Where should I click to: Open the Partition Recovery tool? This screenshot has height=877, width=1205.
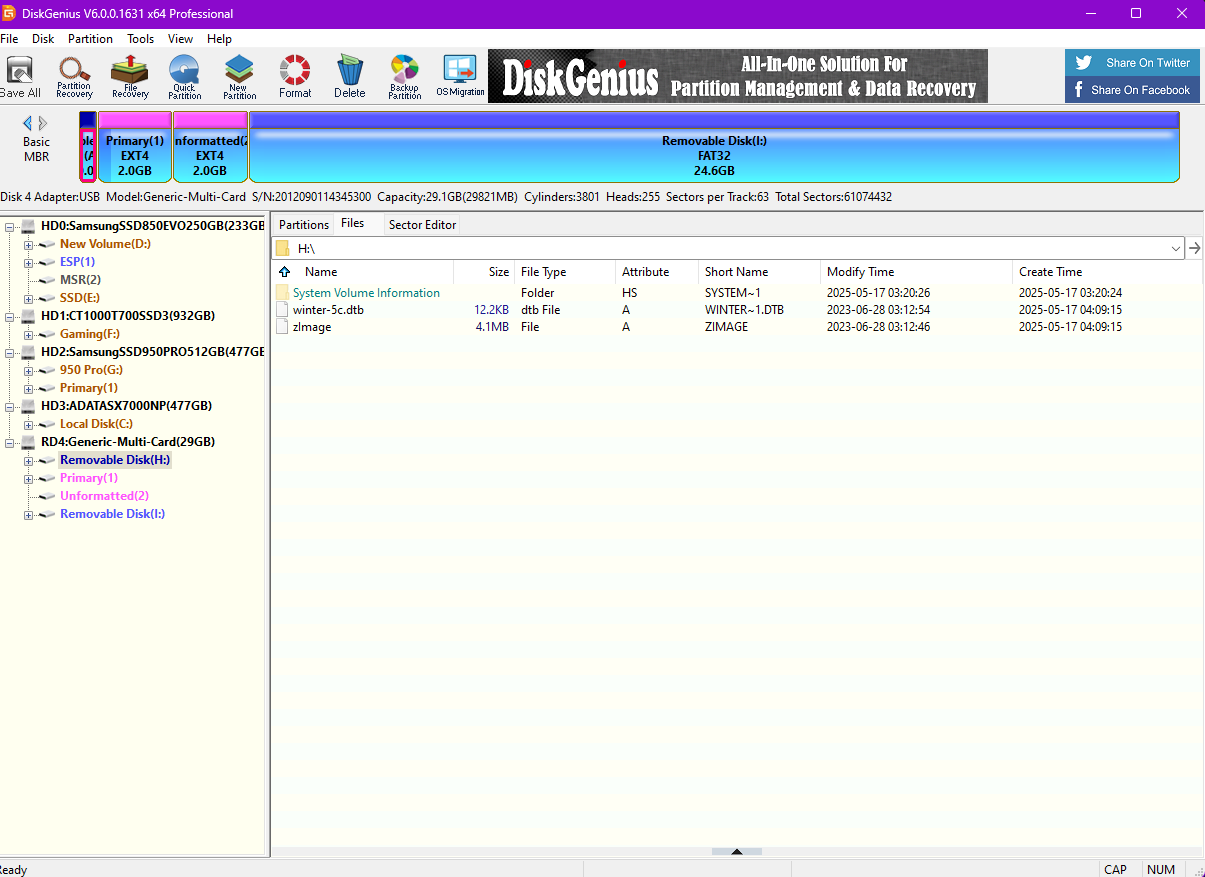click(x=74, y=76)
